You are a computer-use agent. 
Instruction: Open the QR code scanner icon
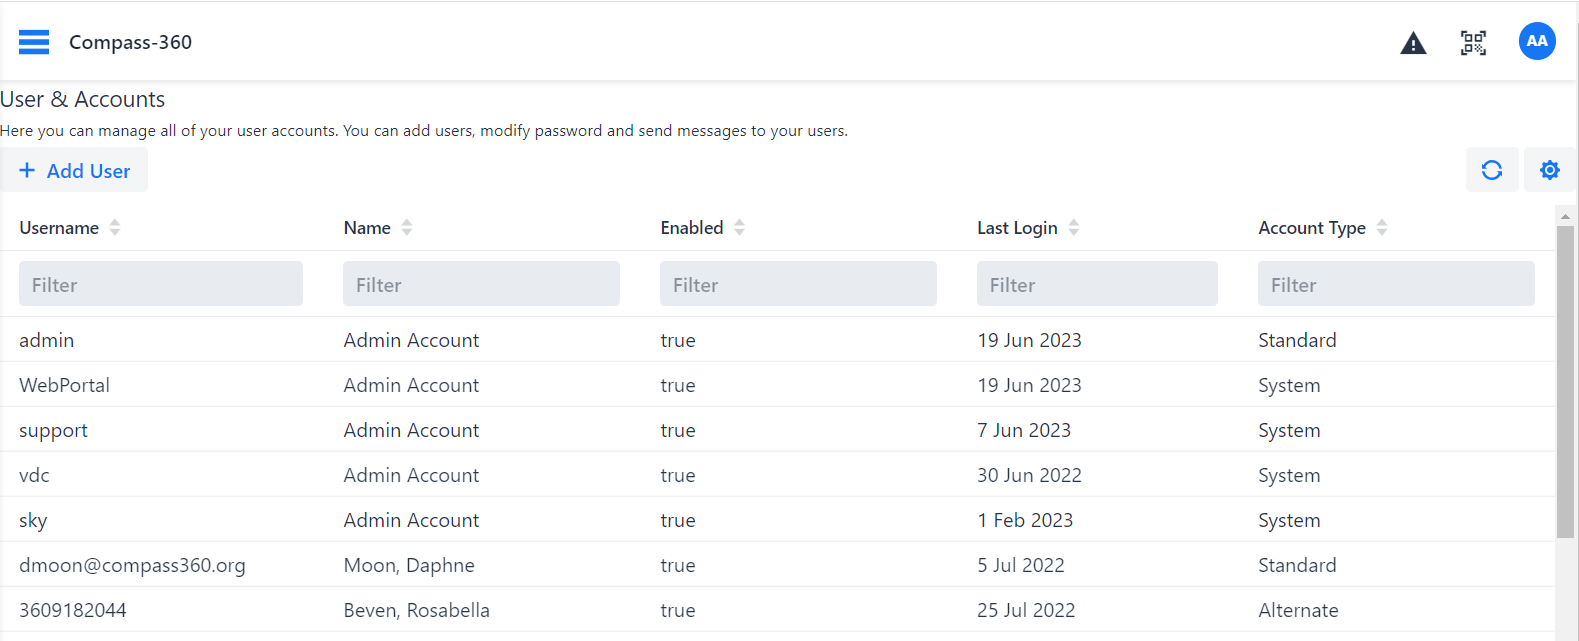1473,43
